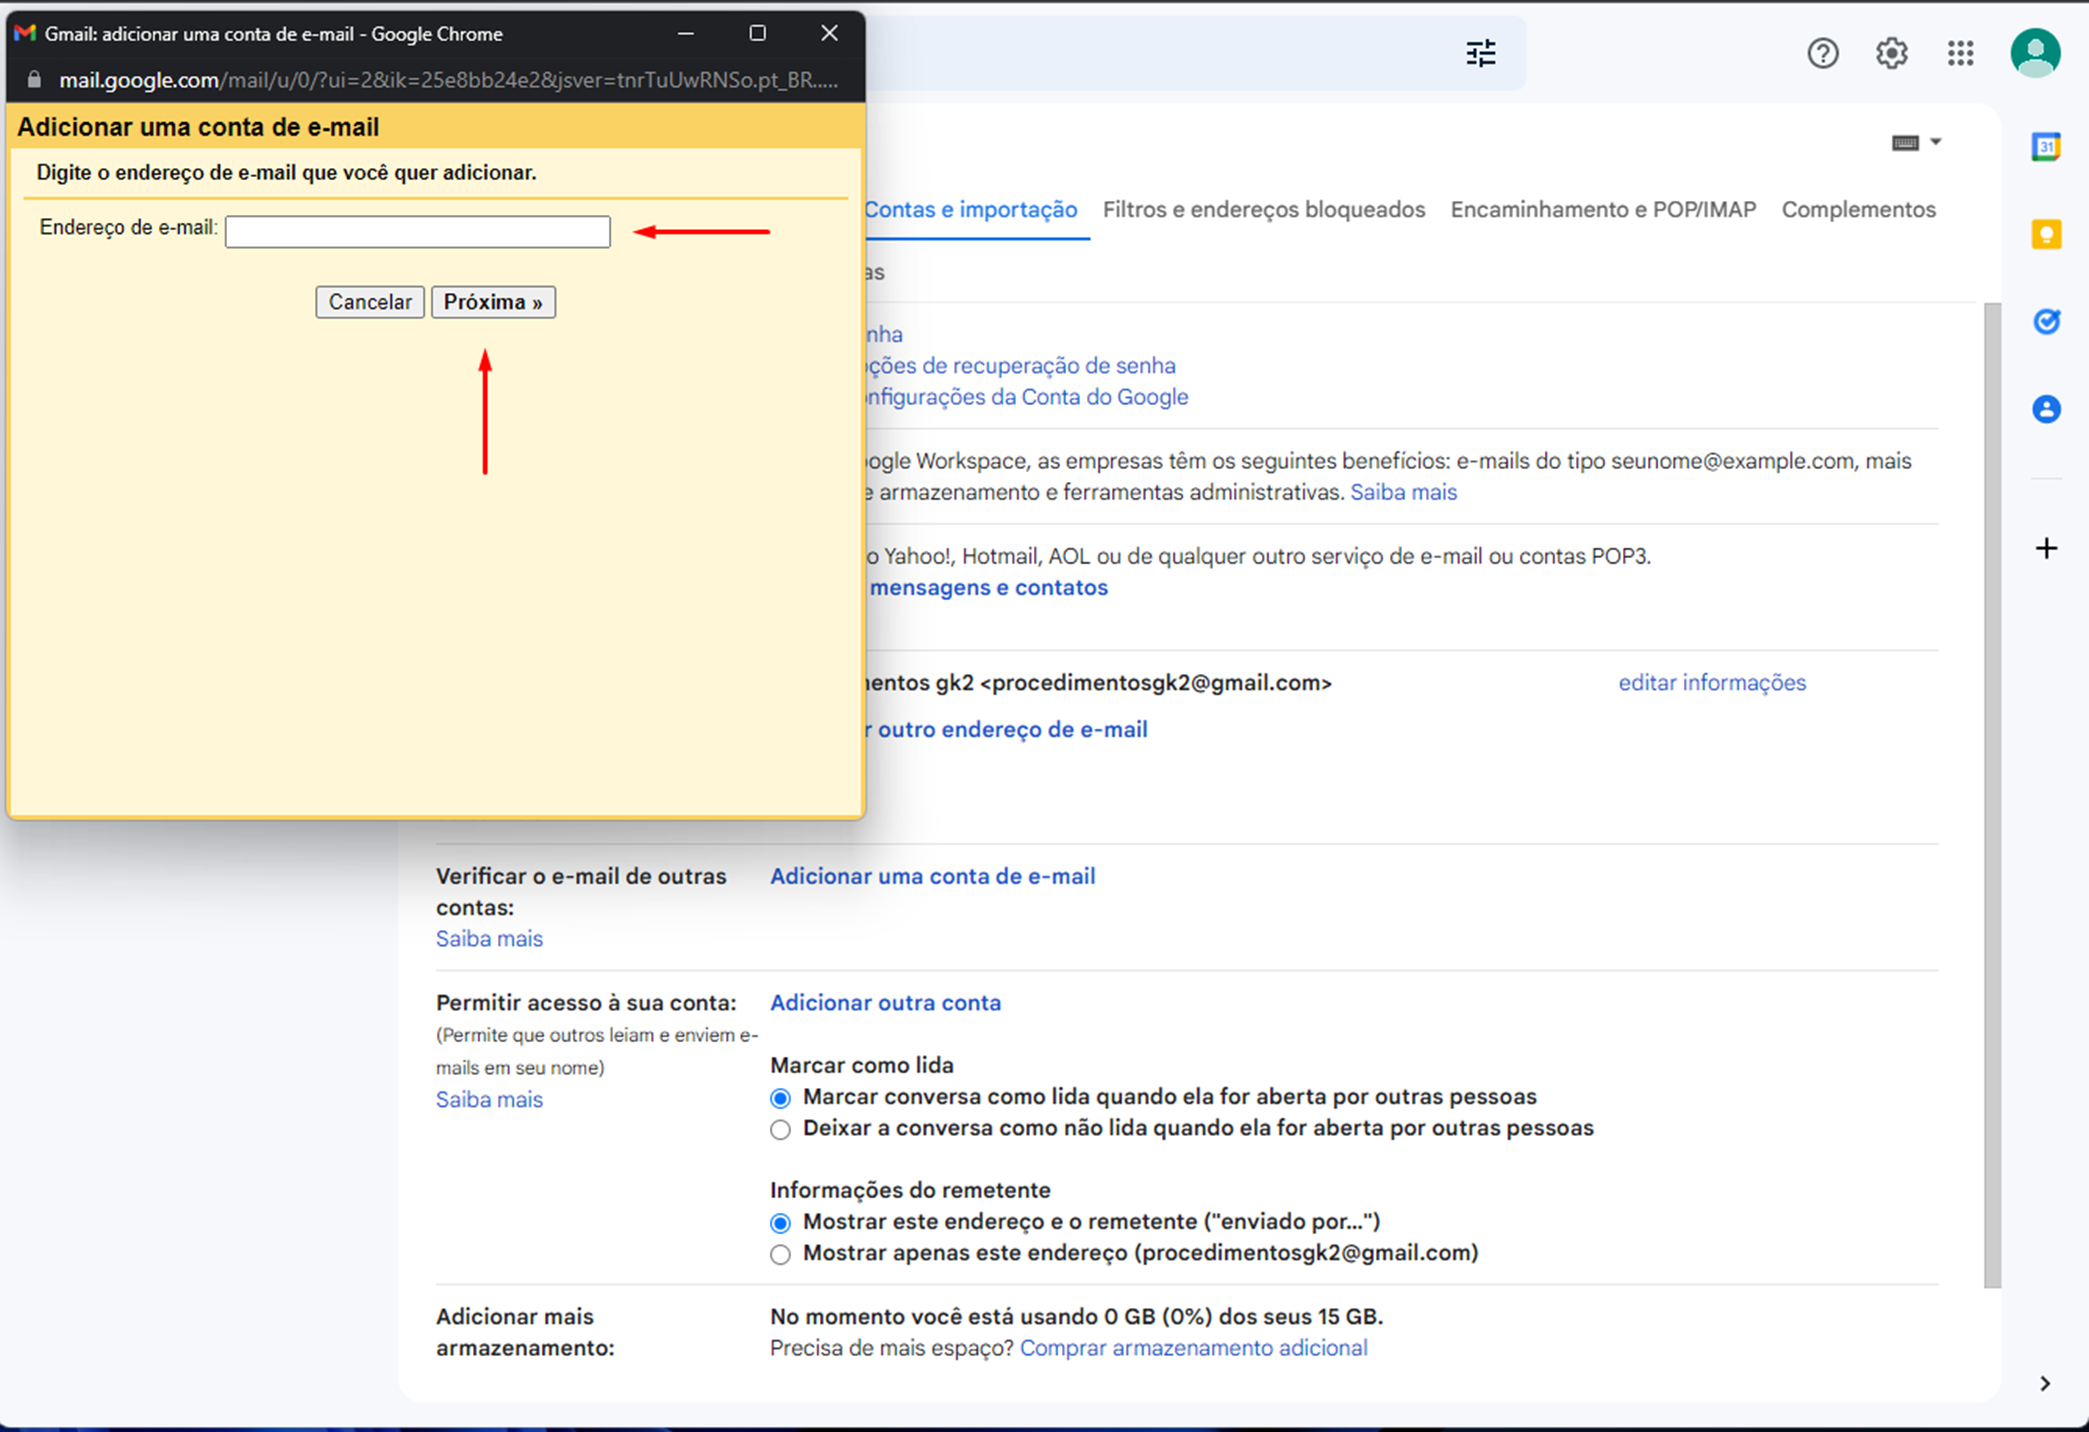
Task: Click outro endereço de e-mail link
Action: [1008, 730]
